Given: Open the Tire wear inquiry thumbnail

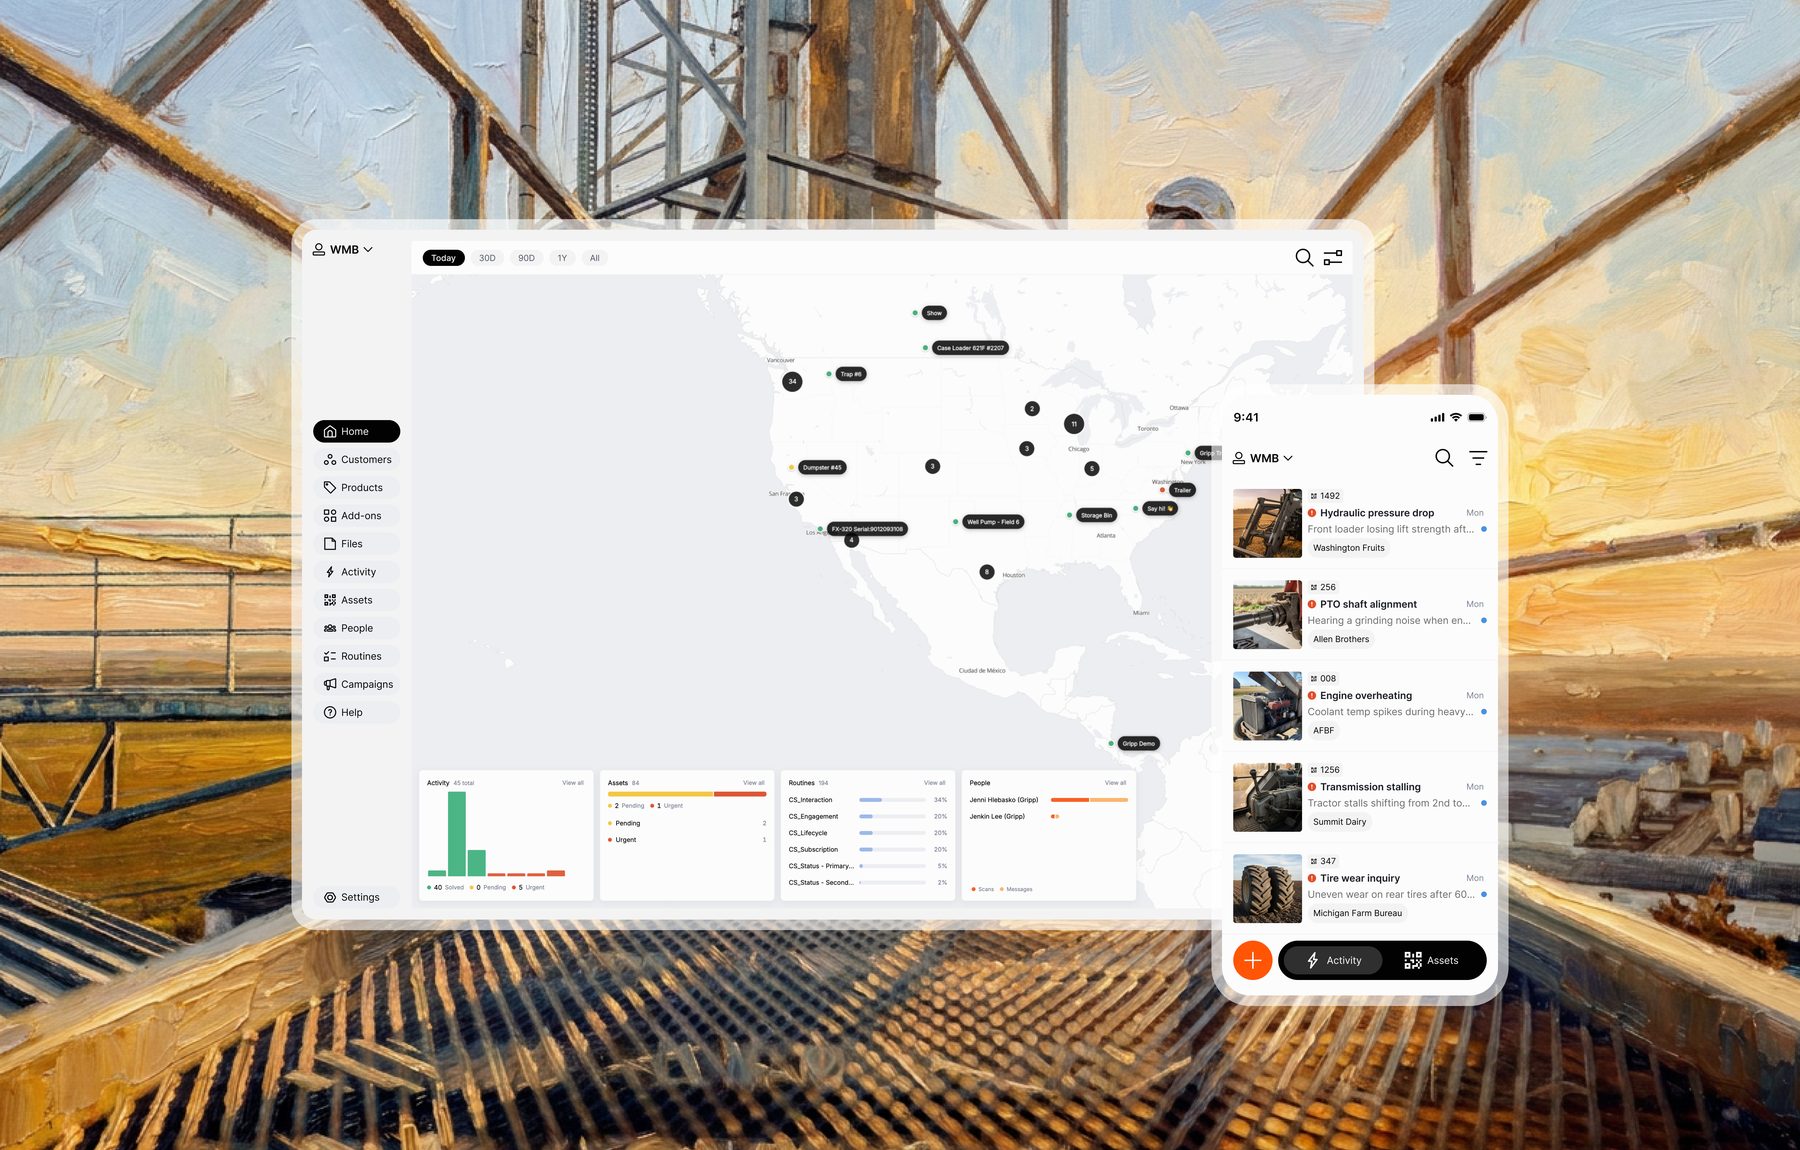Looking at the screenshot, I should (x=1267, y=888).
